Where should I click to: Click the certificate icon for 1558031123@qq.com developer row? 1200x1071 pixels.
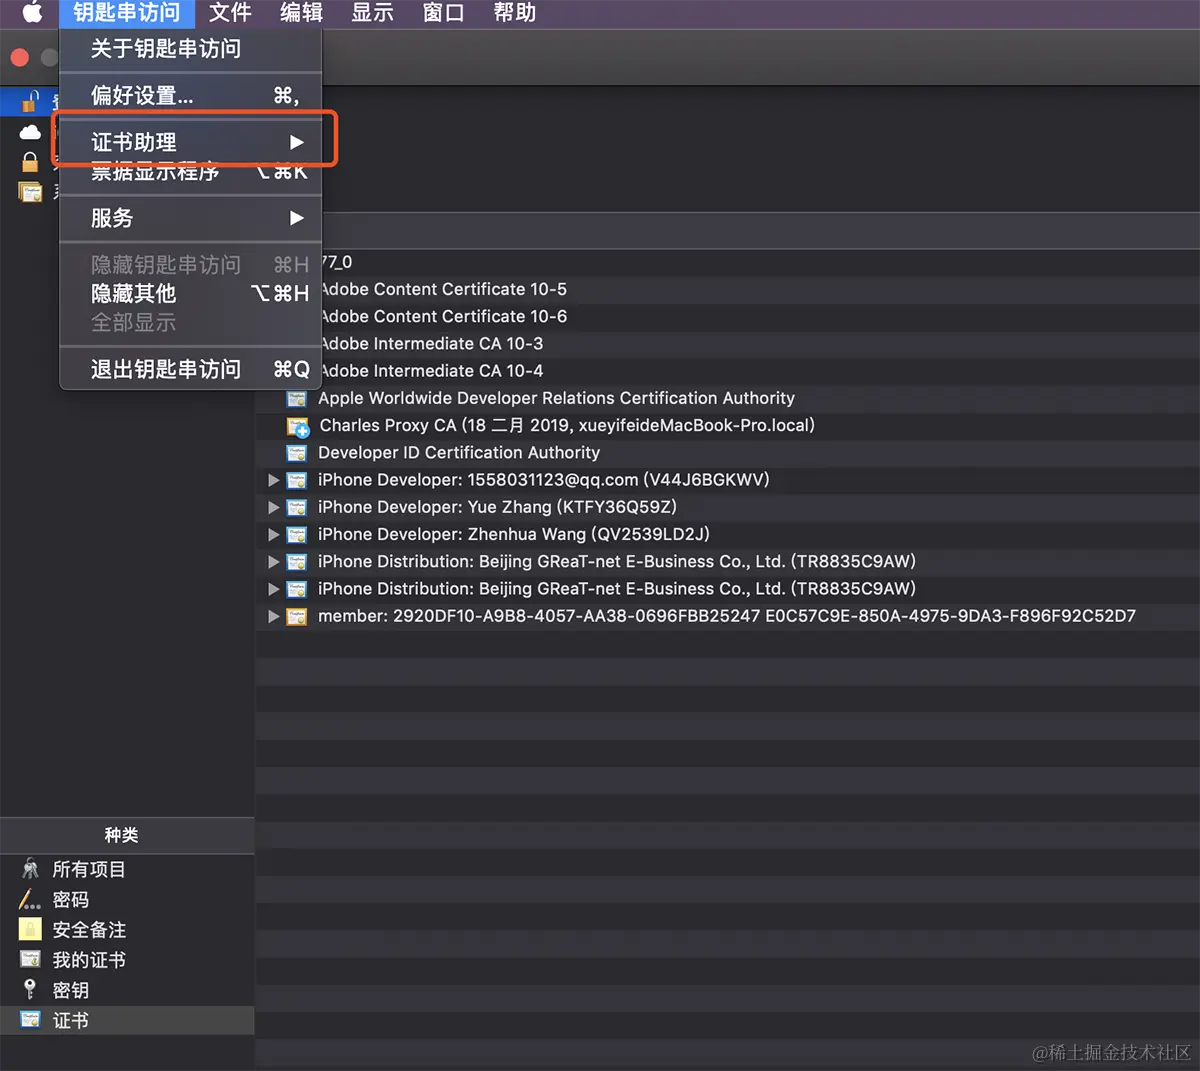pyautogui.click(x=297, y=480)
